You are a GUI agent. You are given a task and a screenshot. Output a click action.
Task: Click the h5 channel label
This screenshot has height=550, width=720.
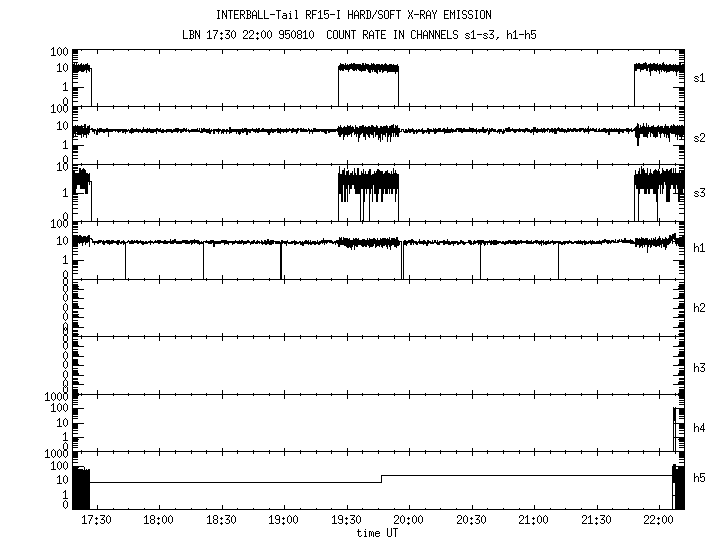pyautogui.click(x=699, y=478)
